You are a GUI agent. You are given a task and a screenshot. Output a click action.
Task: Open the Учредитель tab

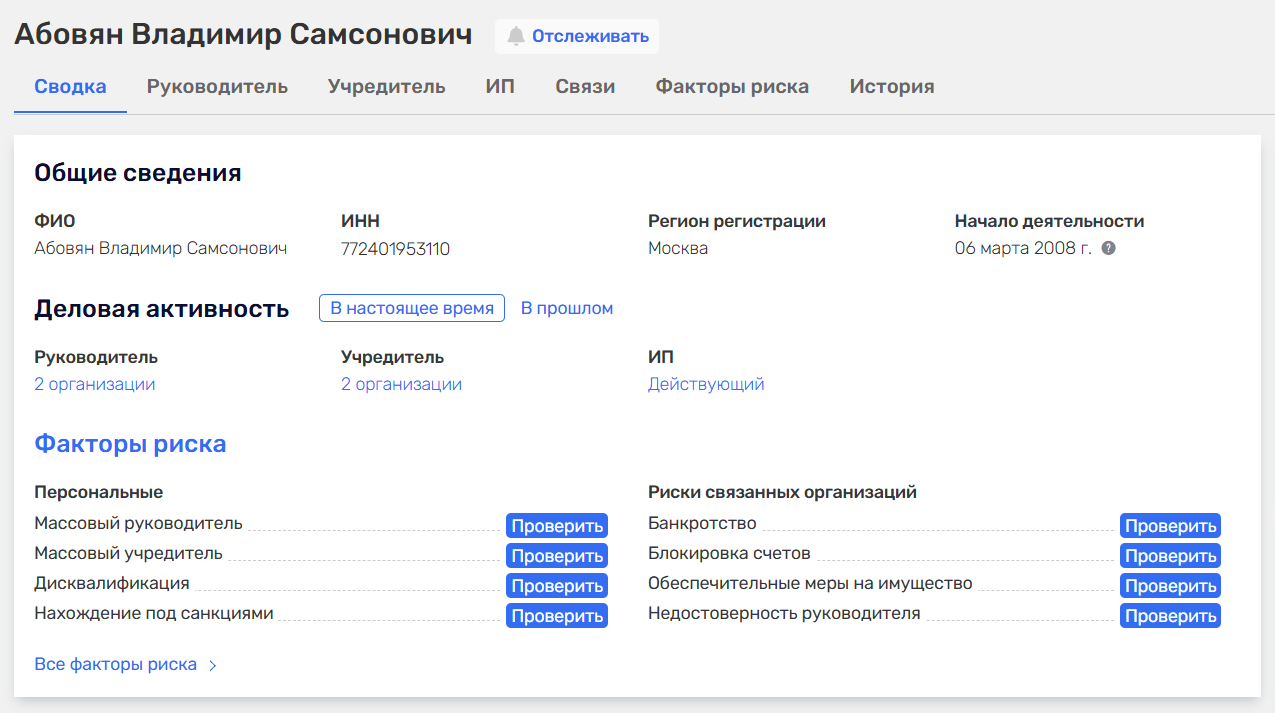tap(386, 86)
